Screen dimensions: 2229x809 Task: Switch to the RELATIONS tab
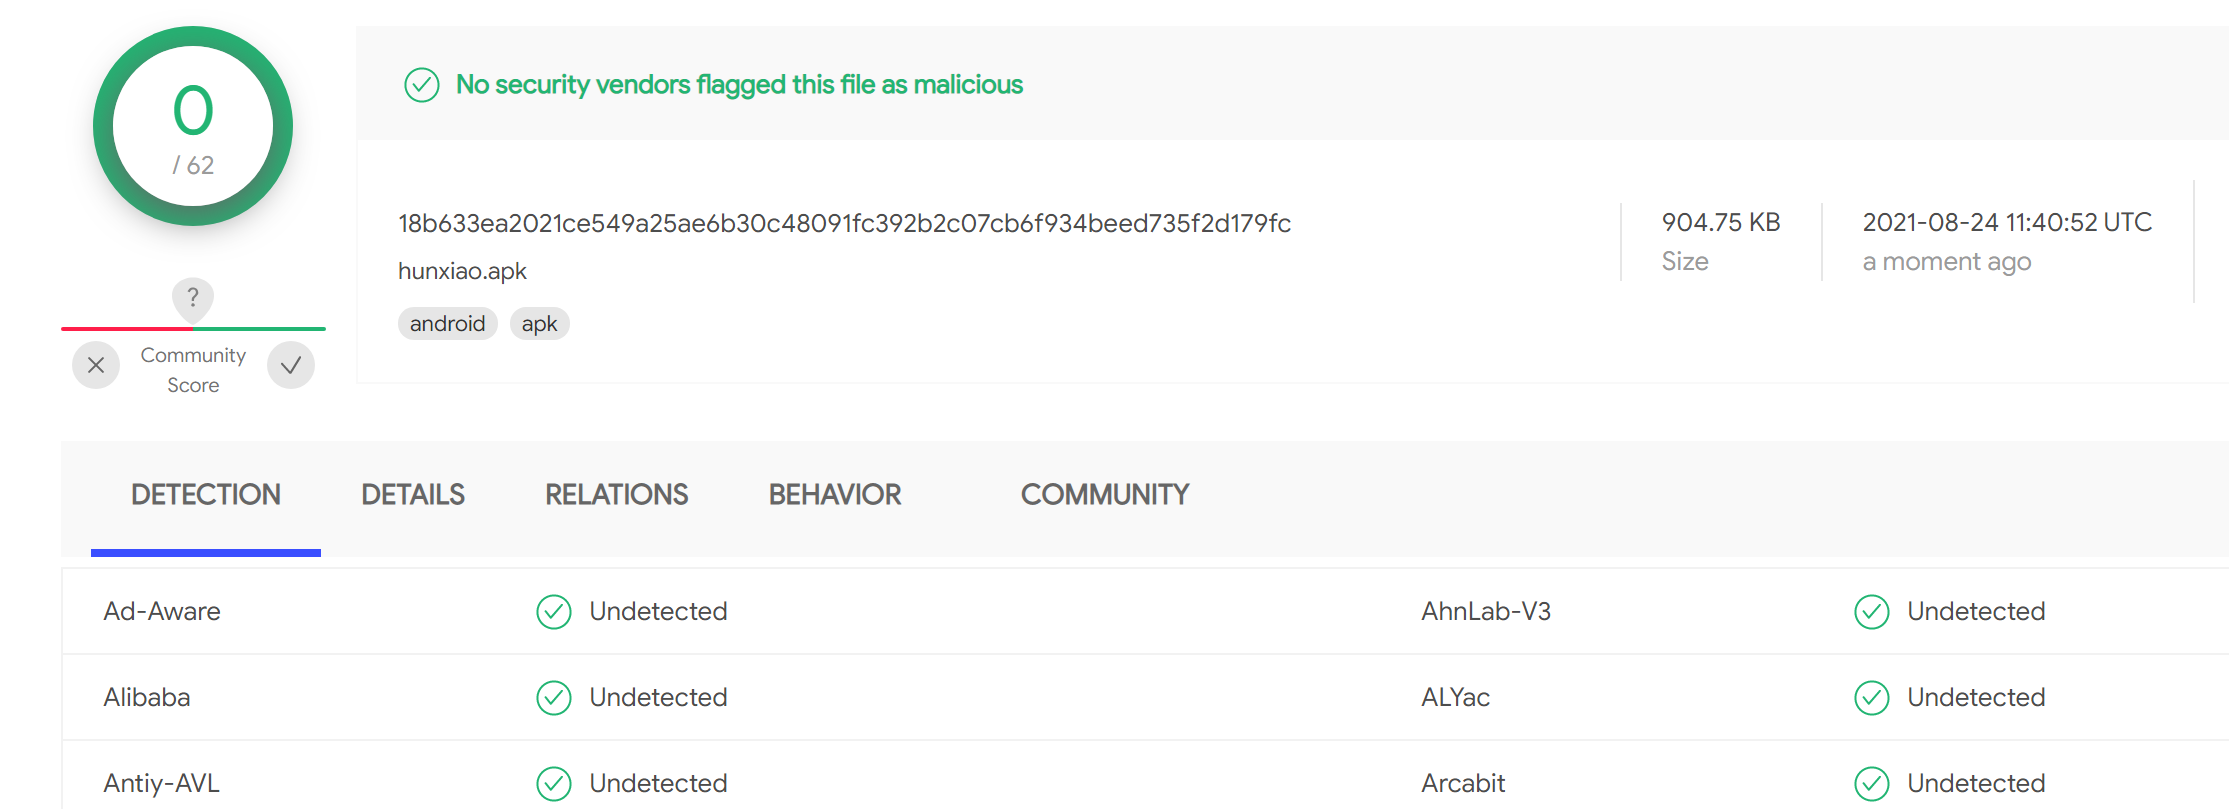[616, 495]
